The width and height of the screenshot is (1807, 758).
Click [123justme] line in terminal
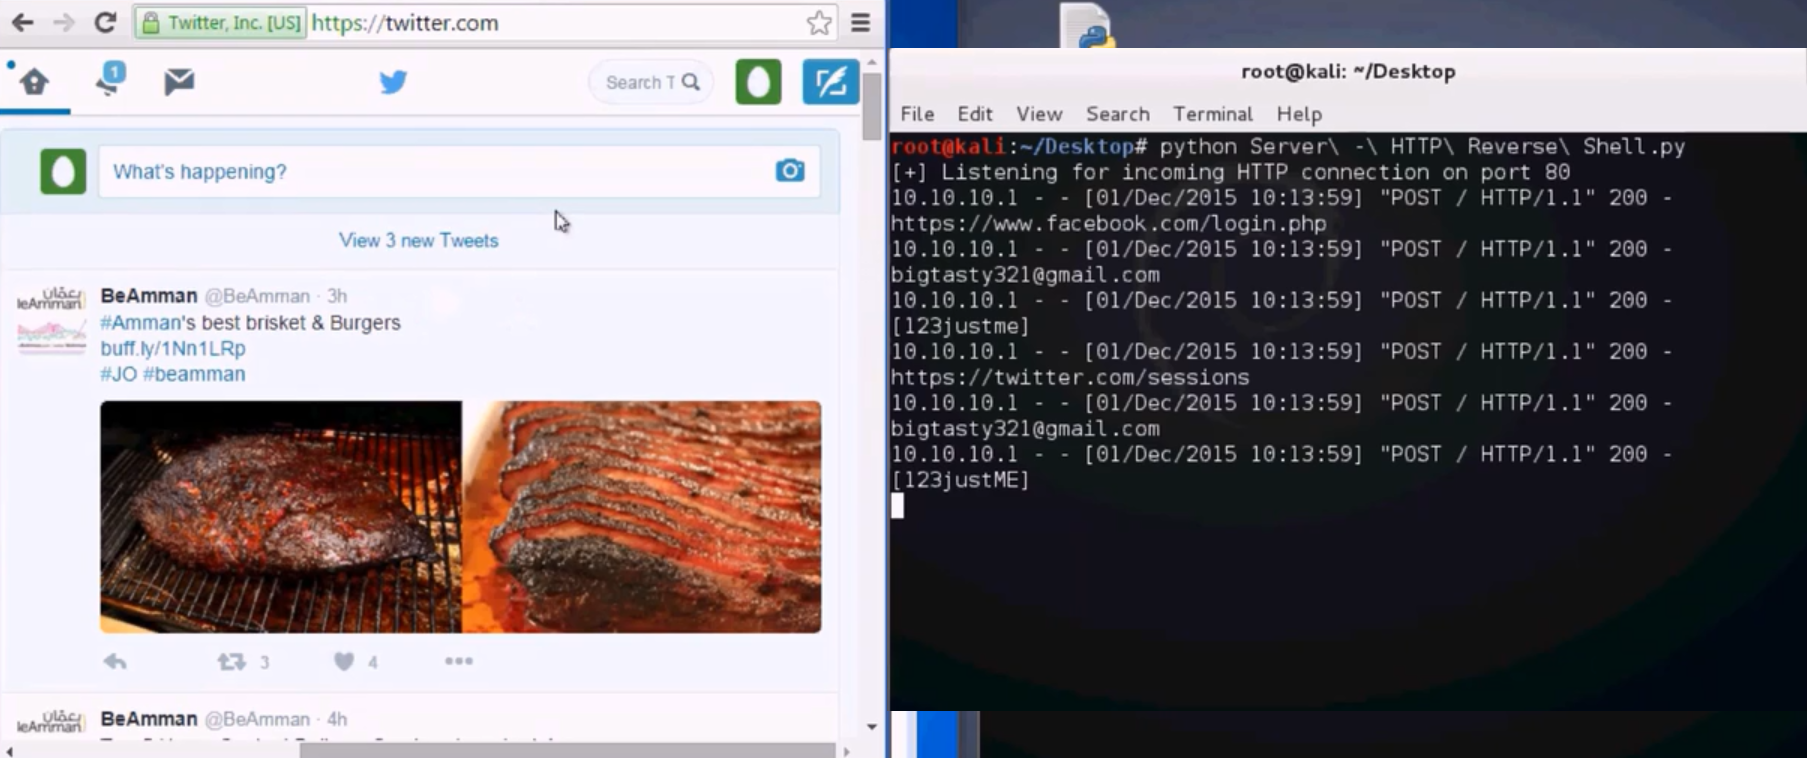click(960, 326)
